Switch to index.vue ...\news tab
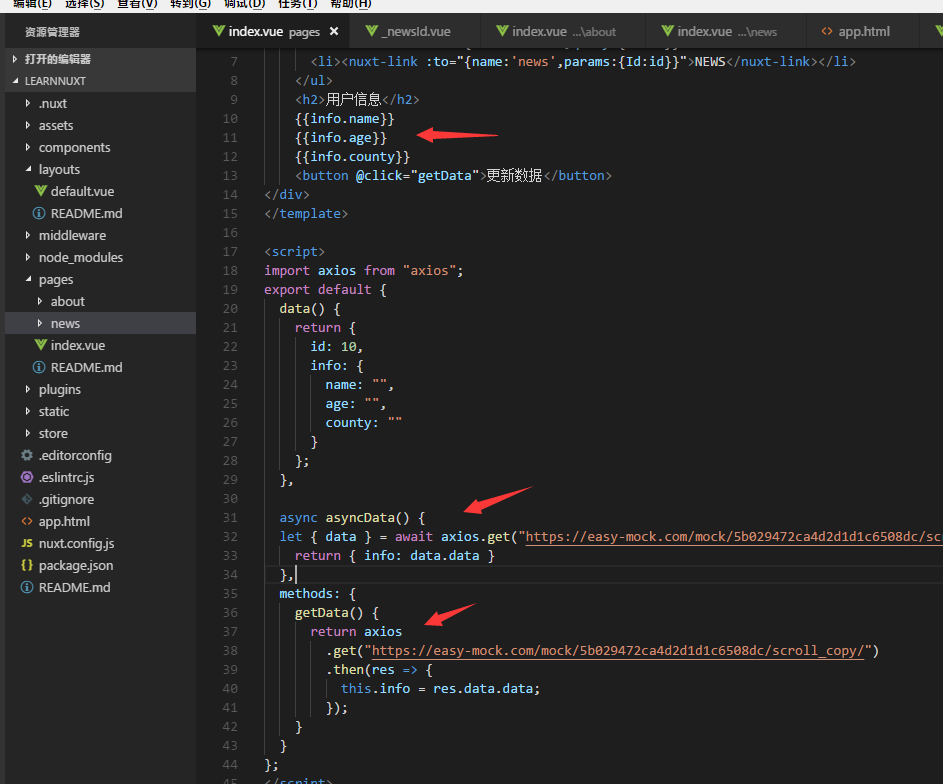This screenshot has height=784, width=943. click(x=726, y=31)
